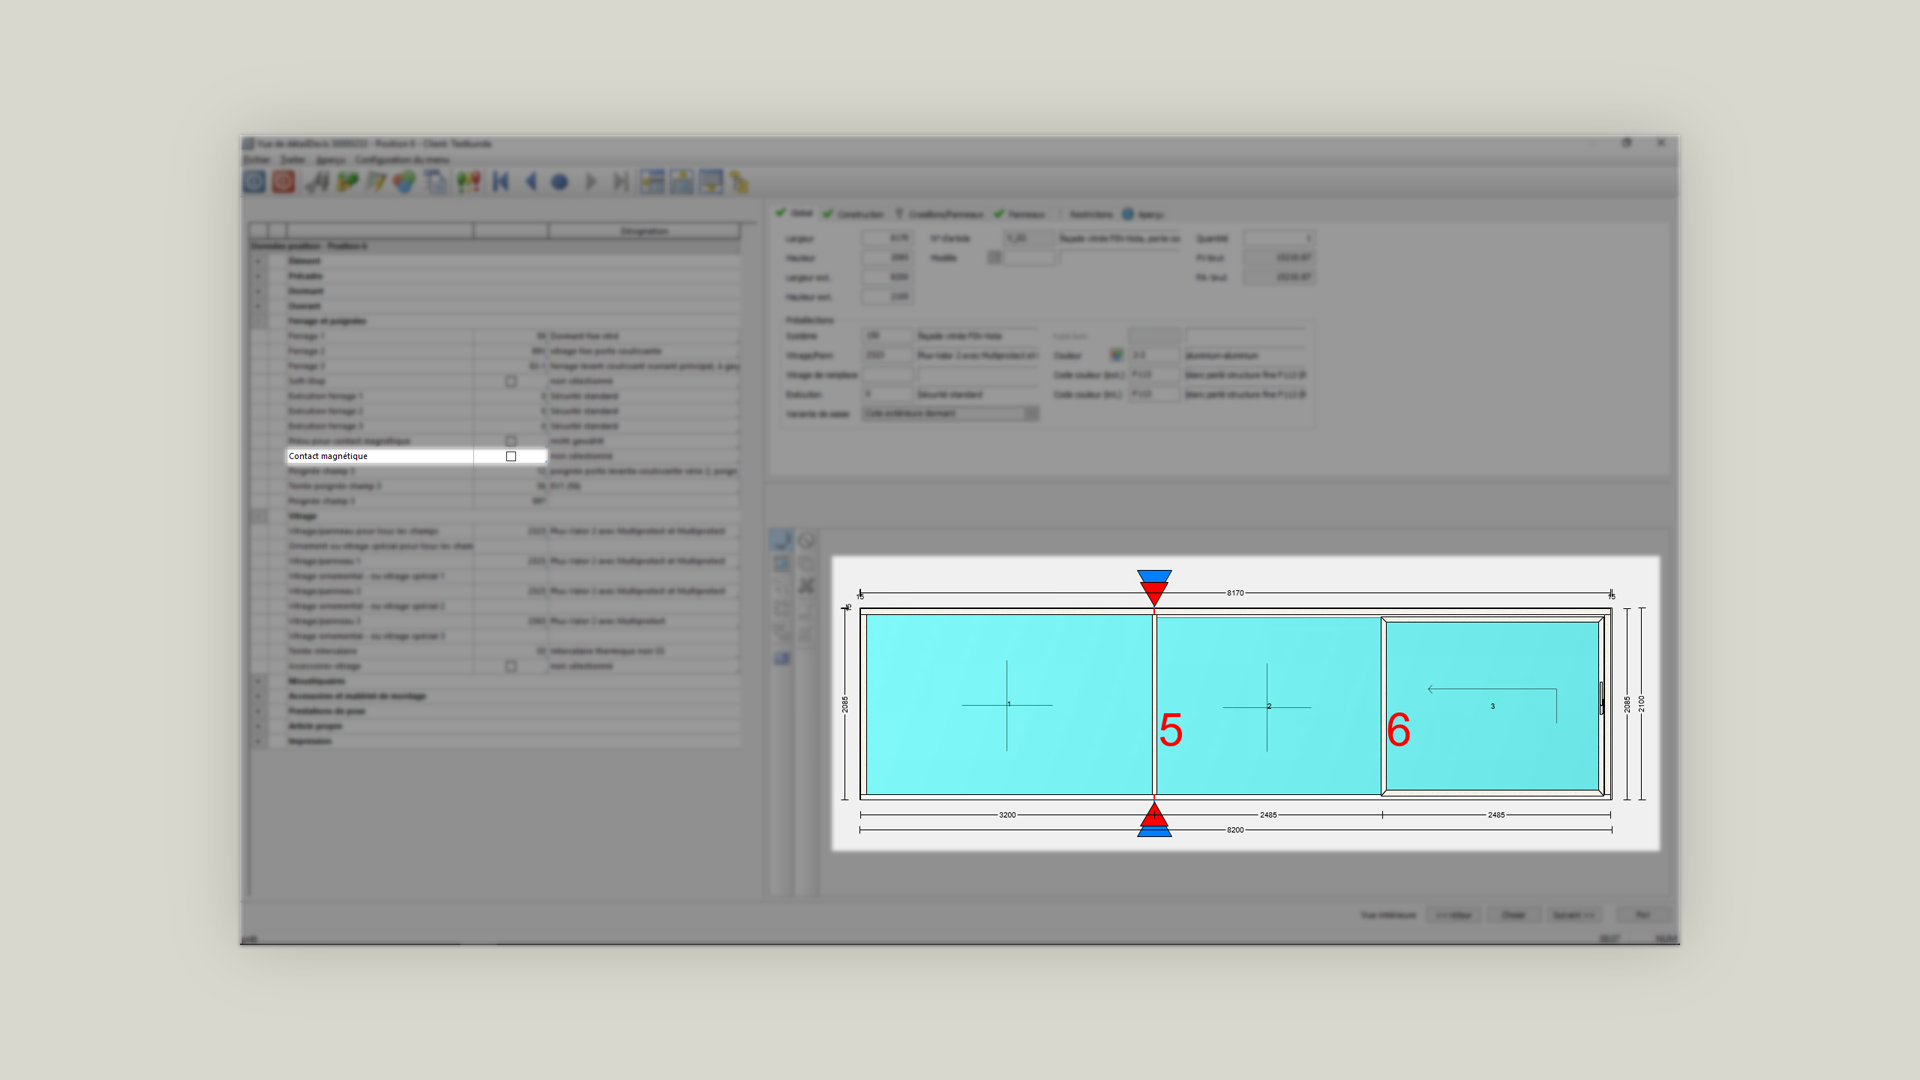Click the << retour button
Screen dimensions: 1920x1080
[1453, 915]
